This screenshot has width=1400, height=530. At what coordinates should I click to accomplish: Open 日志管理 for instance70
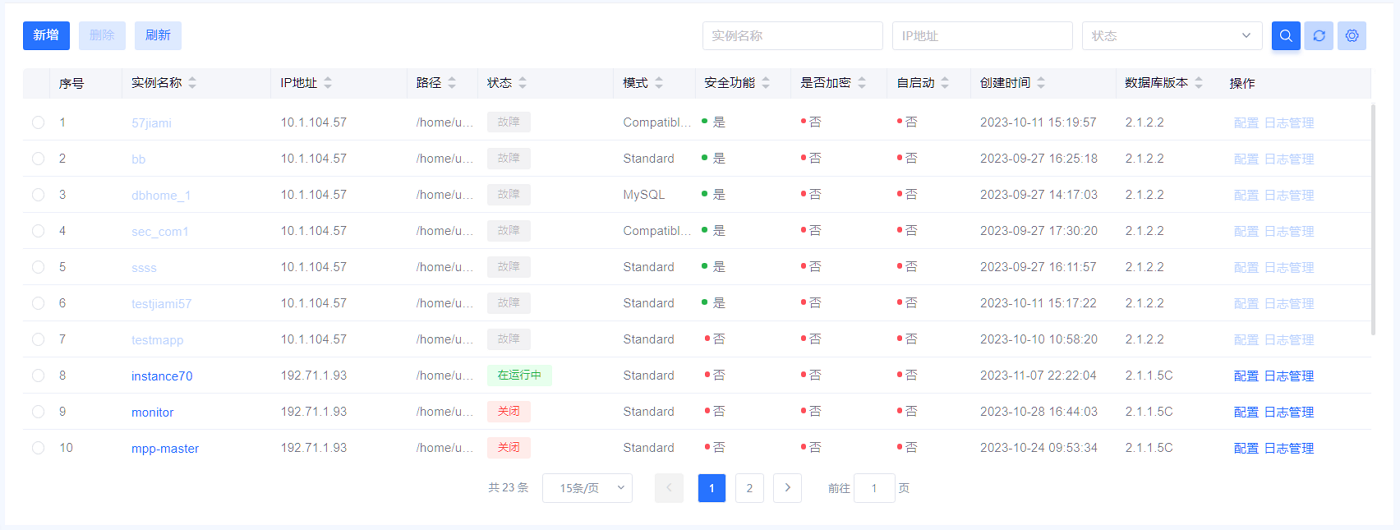tap(1289, 376)
